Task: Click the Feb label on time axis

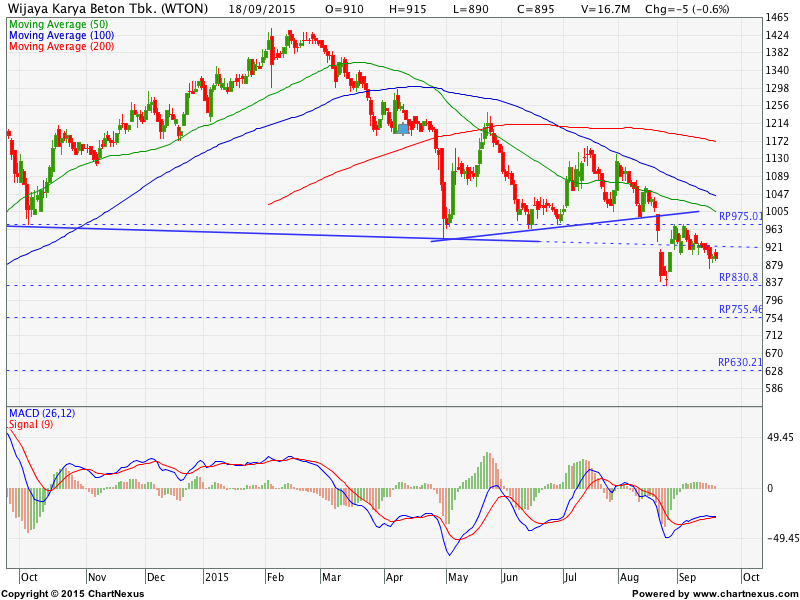Action: 275,577
